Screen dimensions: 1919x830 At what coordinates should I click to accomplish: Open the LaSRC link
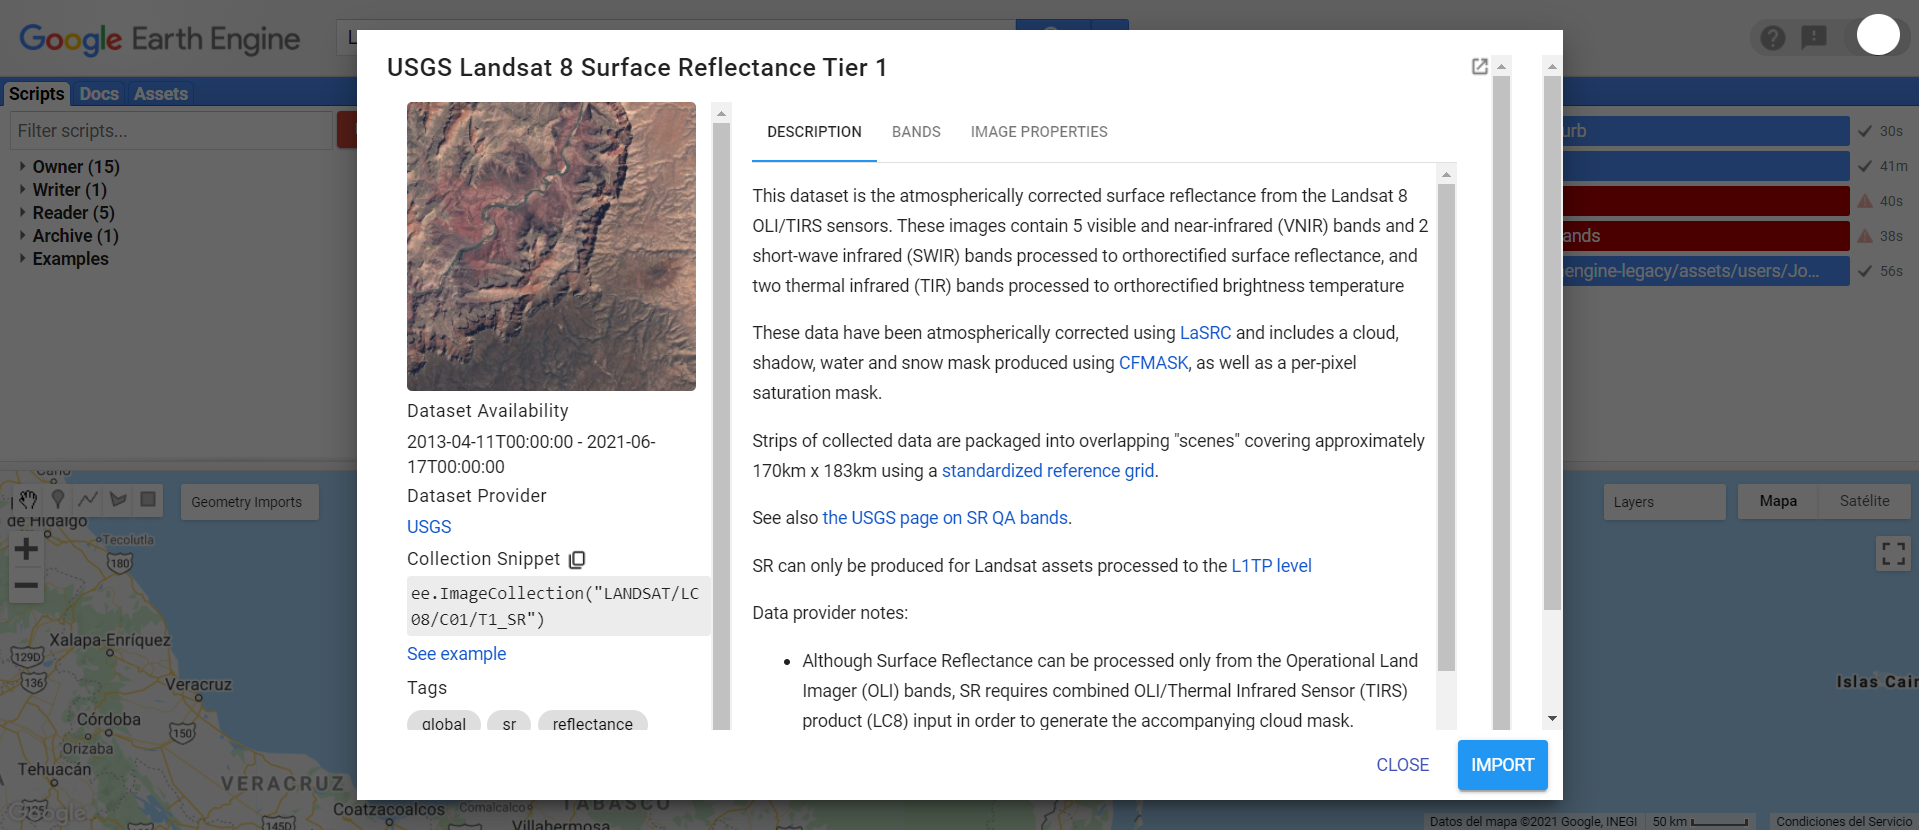(x=1205, y=333)
